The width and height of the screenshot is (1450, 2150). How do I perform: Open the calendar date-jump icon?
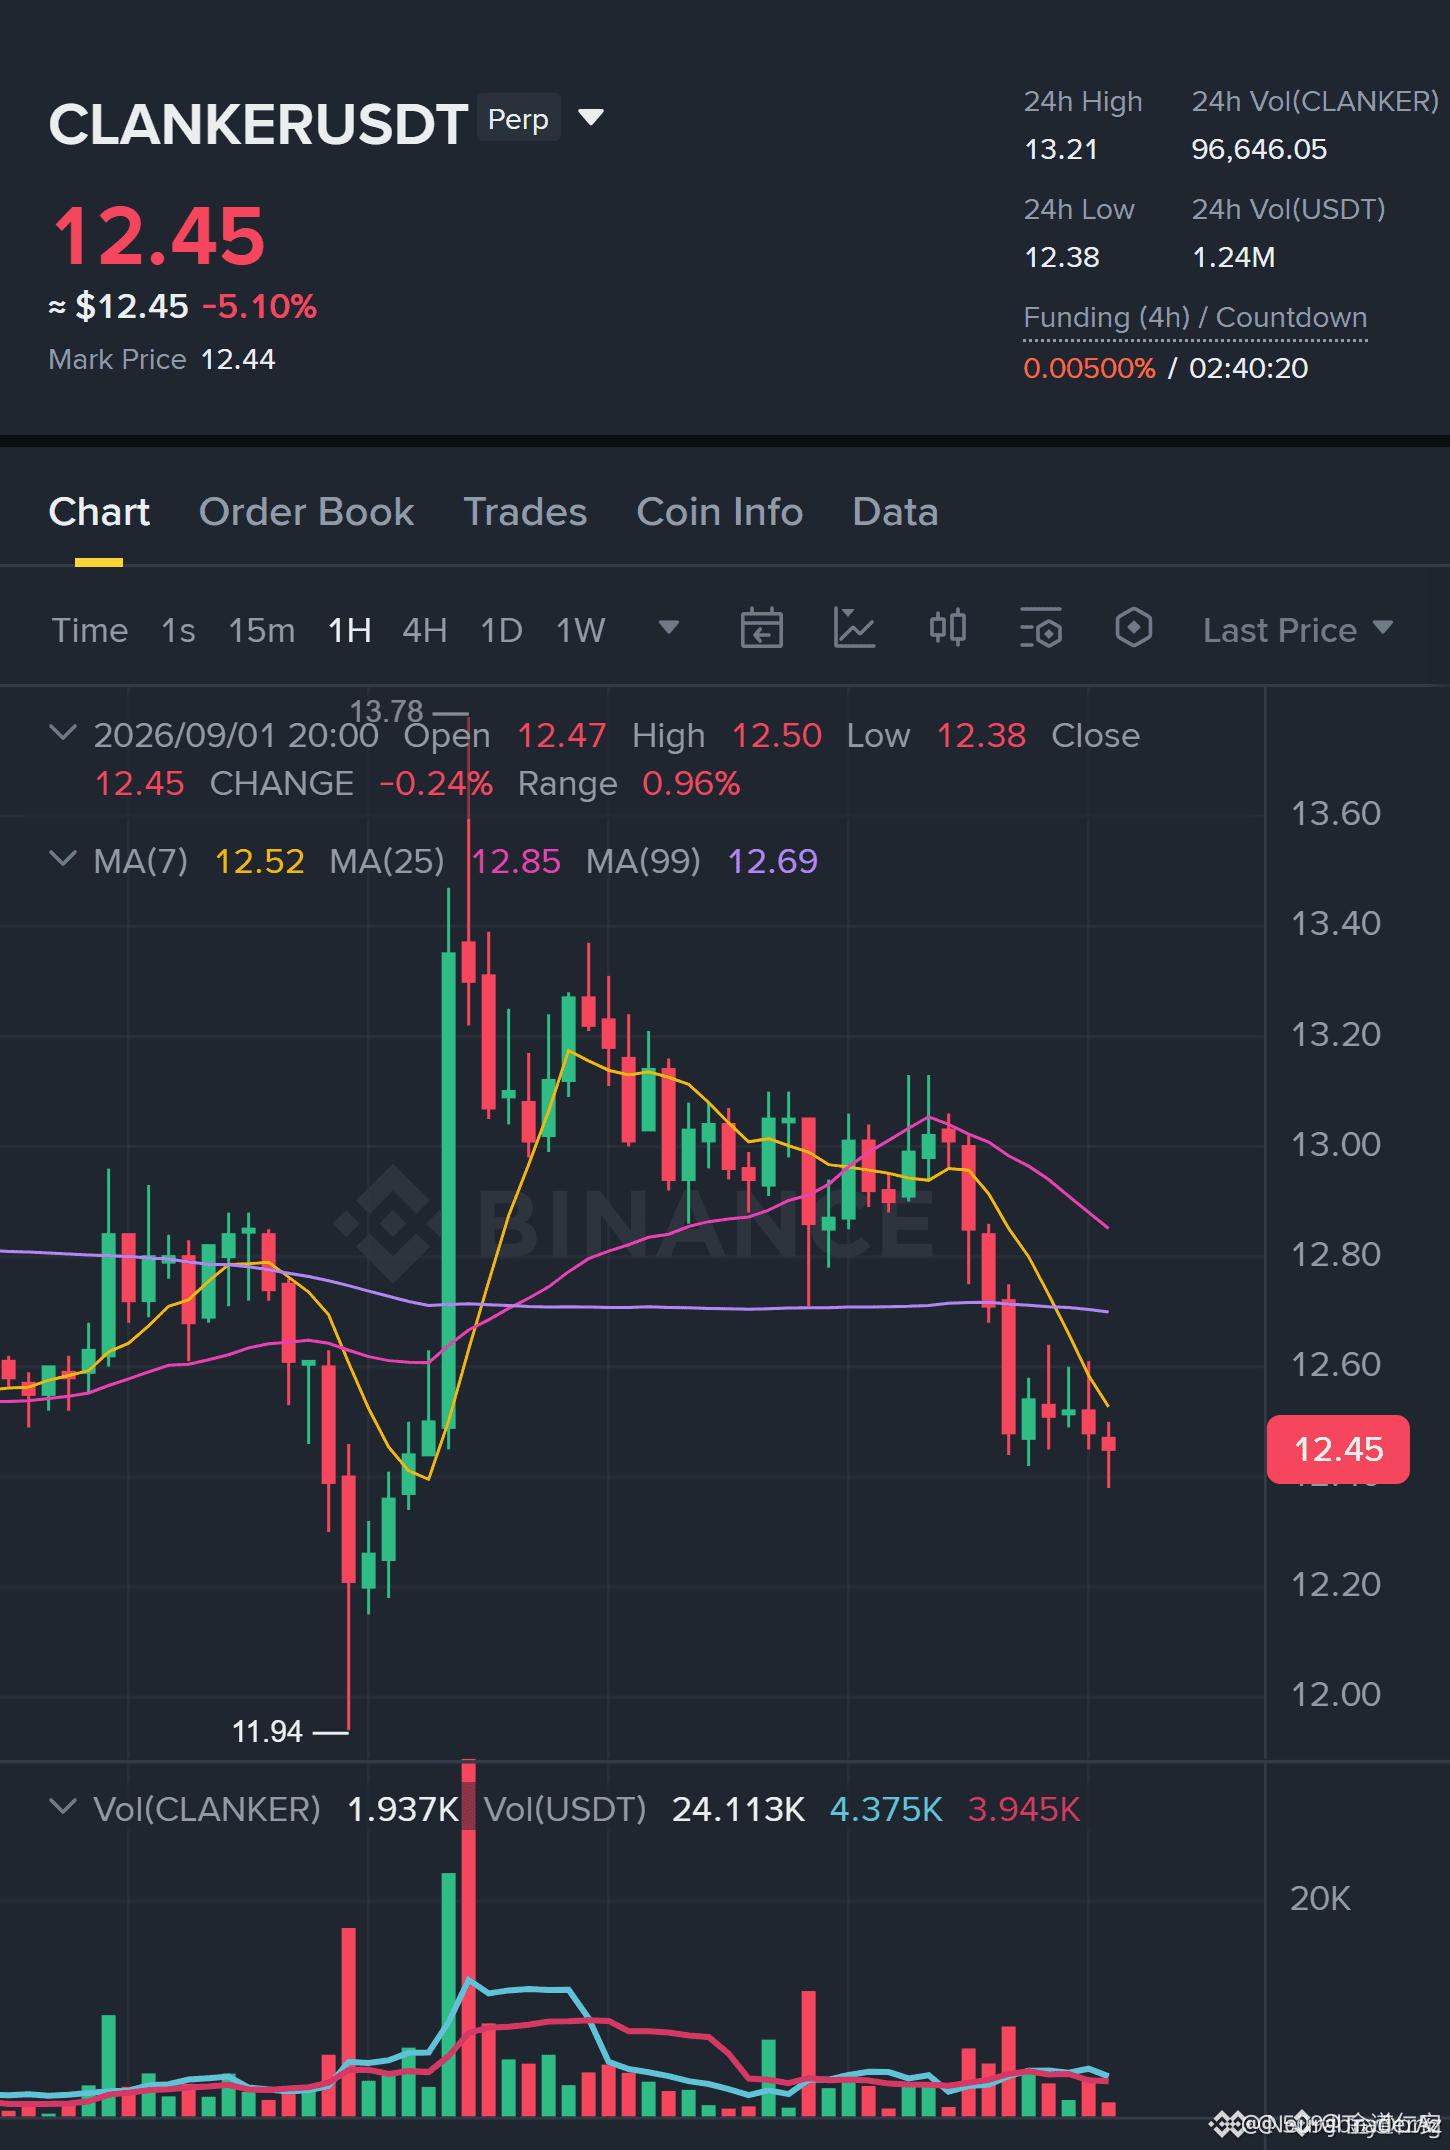coord(761,629)
